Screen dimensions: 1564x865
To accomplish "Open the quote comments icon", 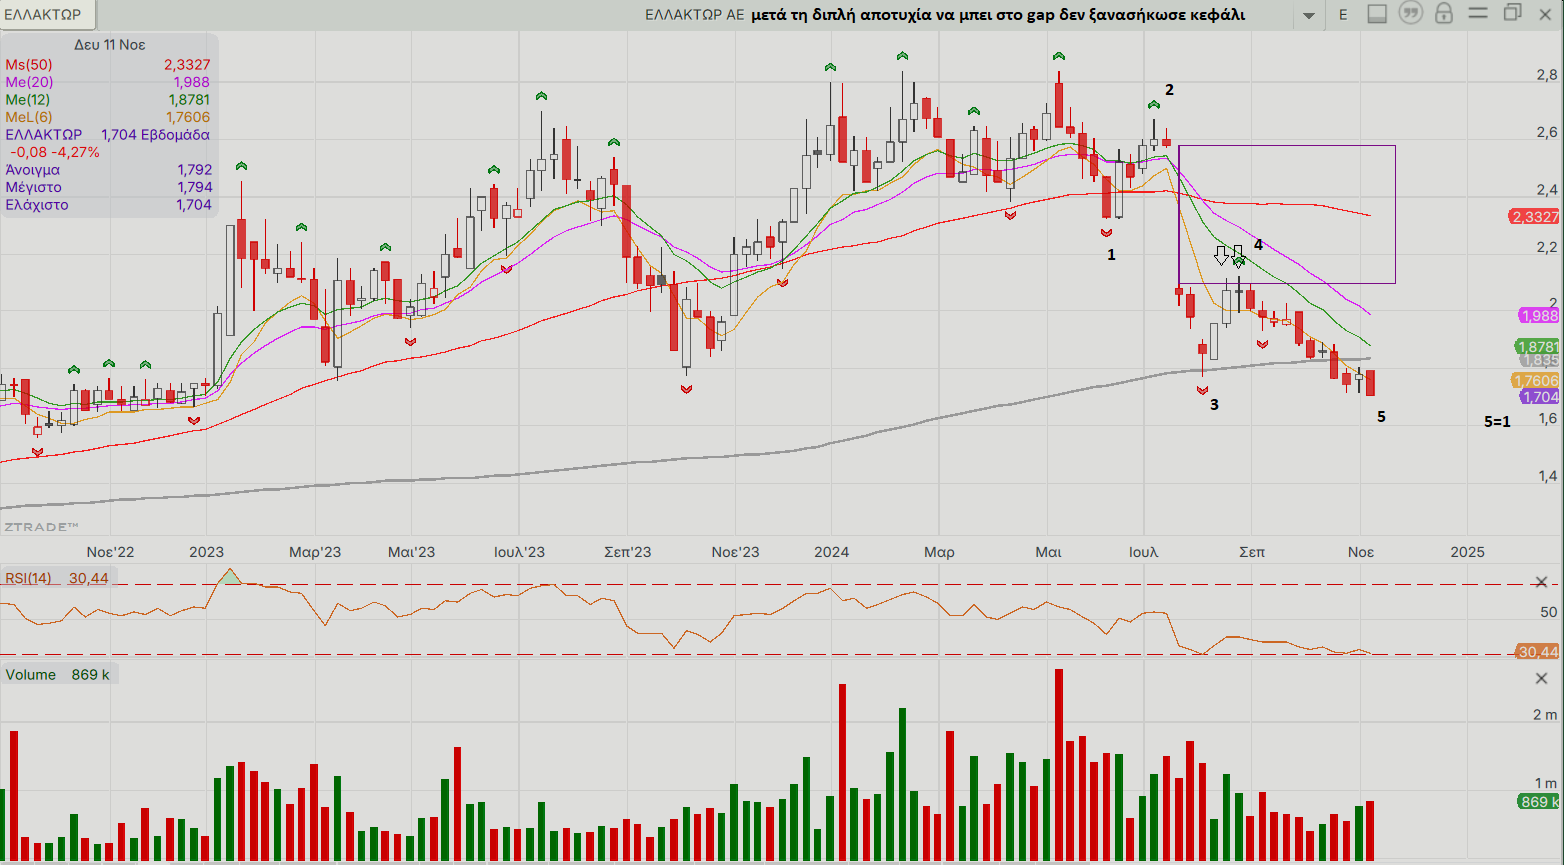I will coord(1411,13).
